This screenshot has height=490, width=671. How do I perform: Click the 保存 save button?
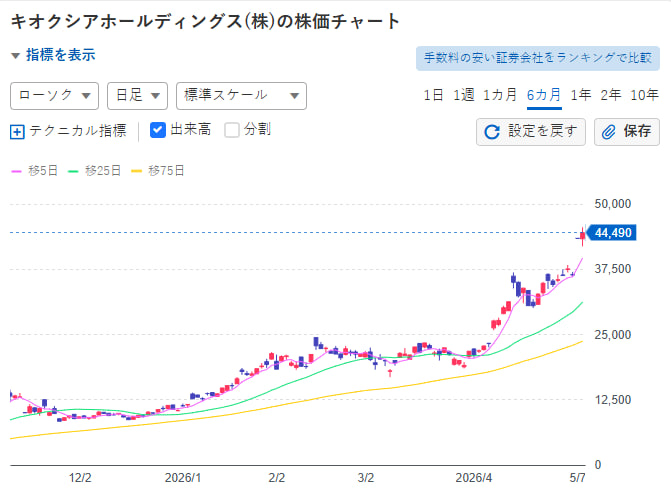pyautogui.click(x=627, y=132)
